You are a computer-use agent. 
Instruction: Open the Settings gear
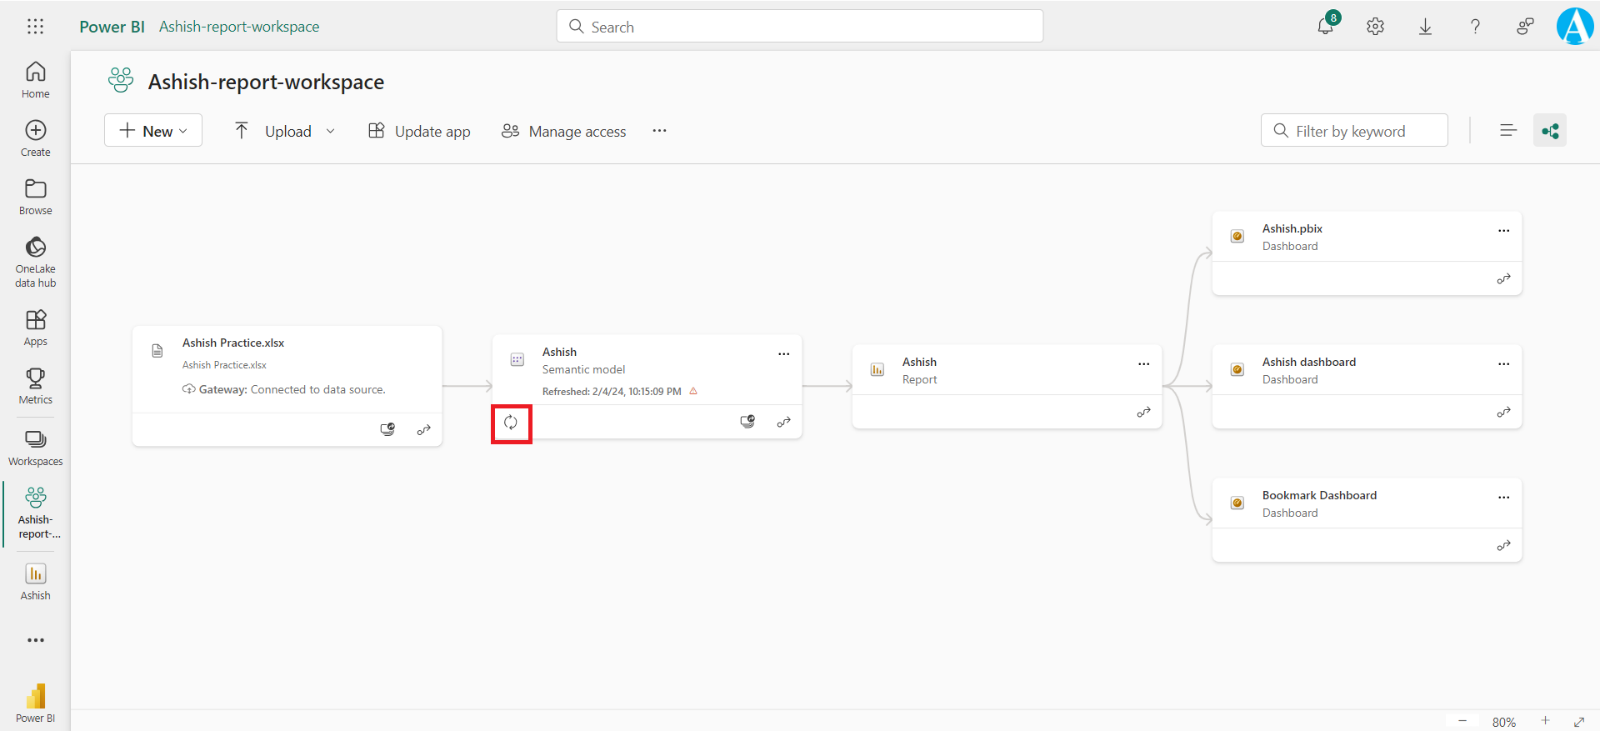click(x=1375, y=27)
